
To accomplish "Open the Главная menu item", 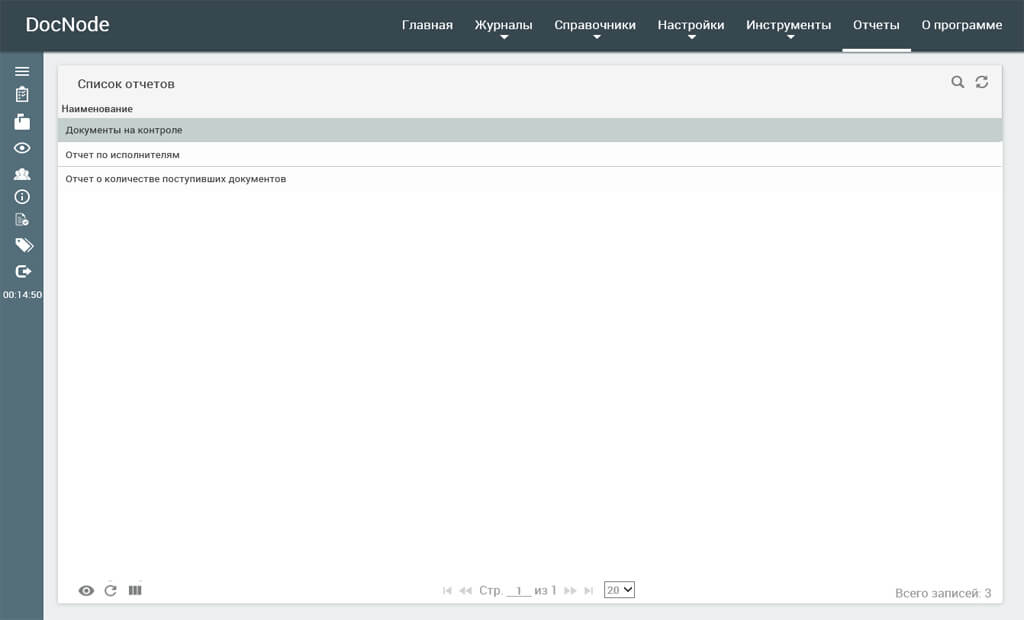I will (427, 25).
